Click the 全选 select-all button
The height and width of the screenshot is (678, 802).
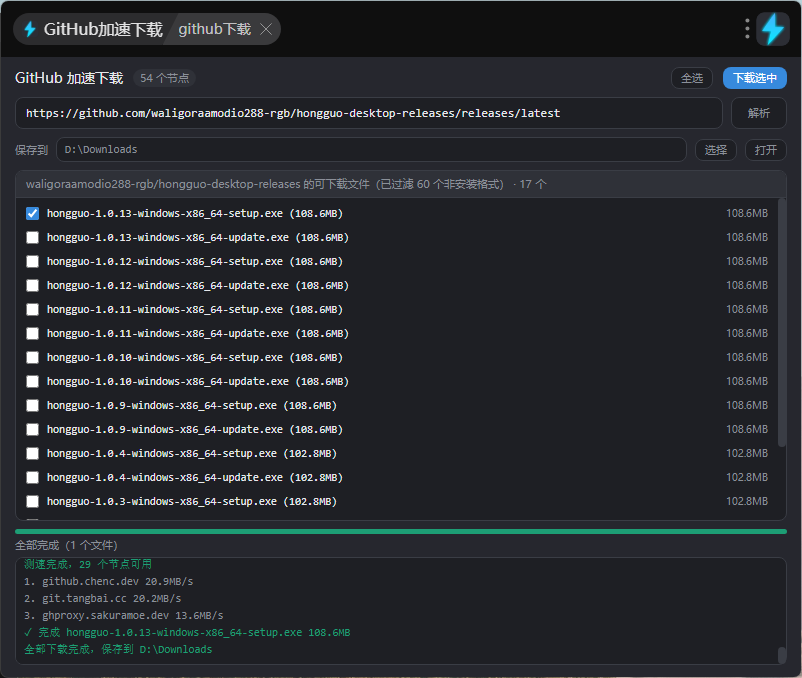[692, 78]
